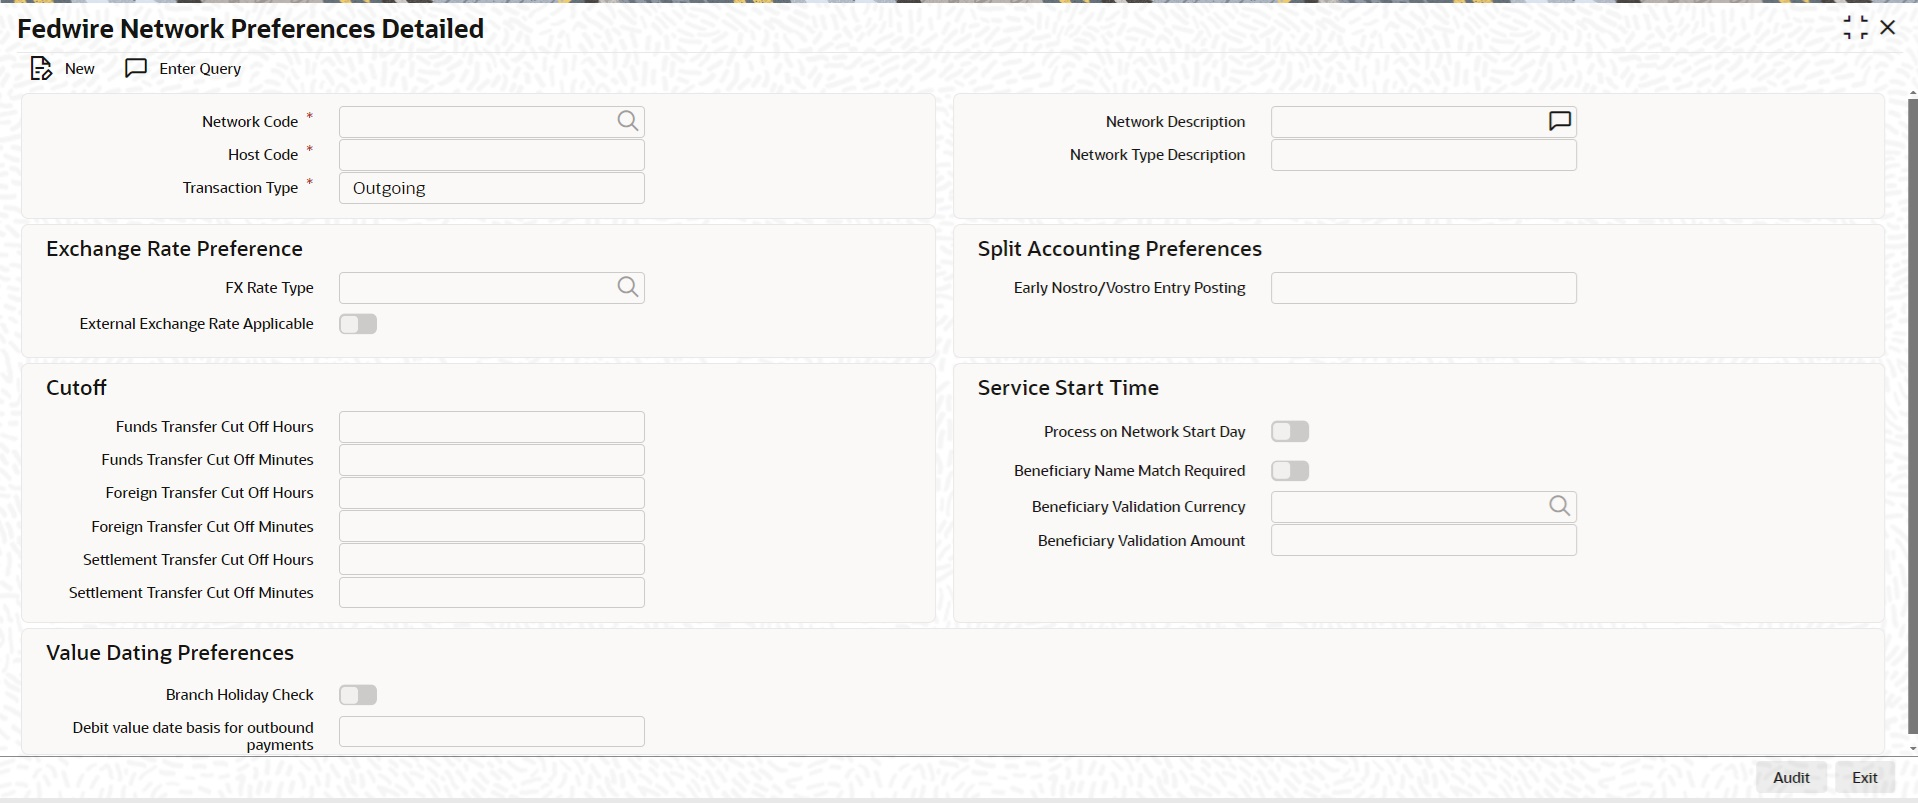Screen dimensions: 1918x803
Task: Toggle External Exchange Rate Applicable switch
Action: (x=358, y=324)
